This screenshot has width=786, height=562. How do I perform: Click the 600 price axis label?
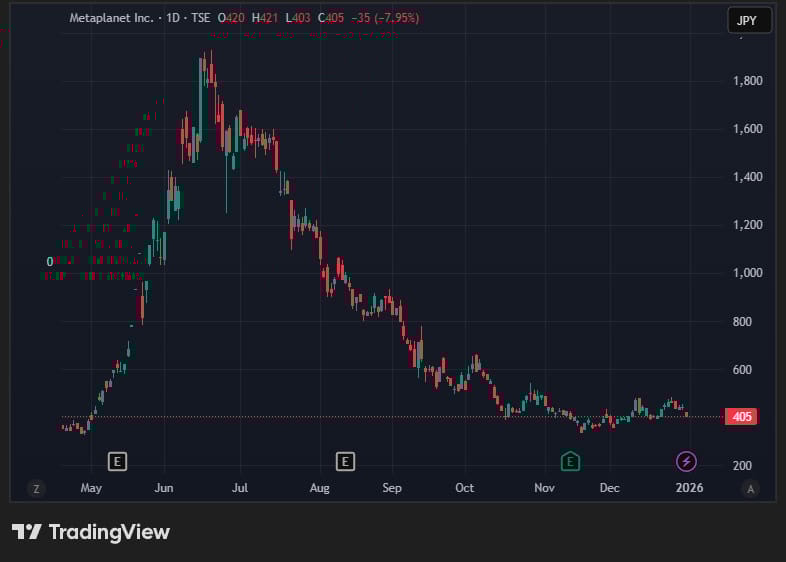coord(742,369)
